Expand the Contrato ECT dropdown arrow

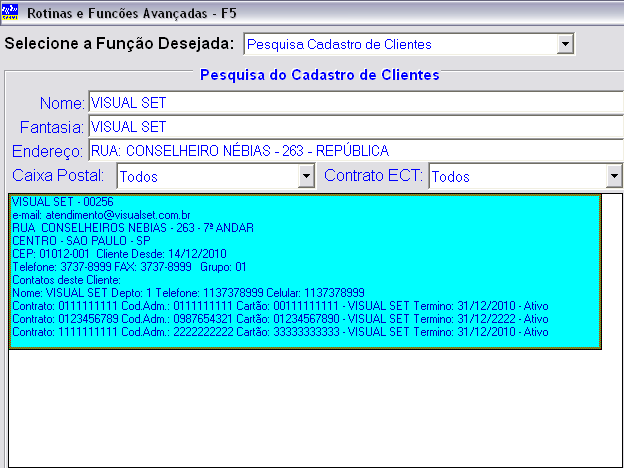614,176
